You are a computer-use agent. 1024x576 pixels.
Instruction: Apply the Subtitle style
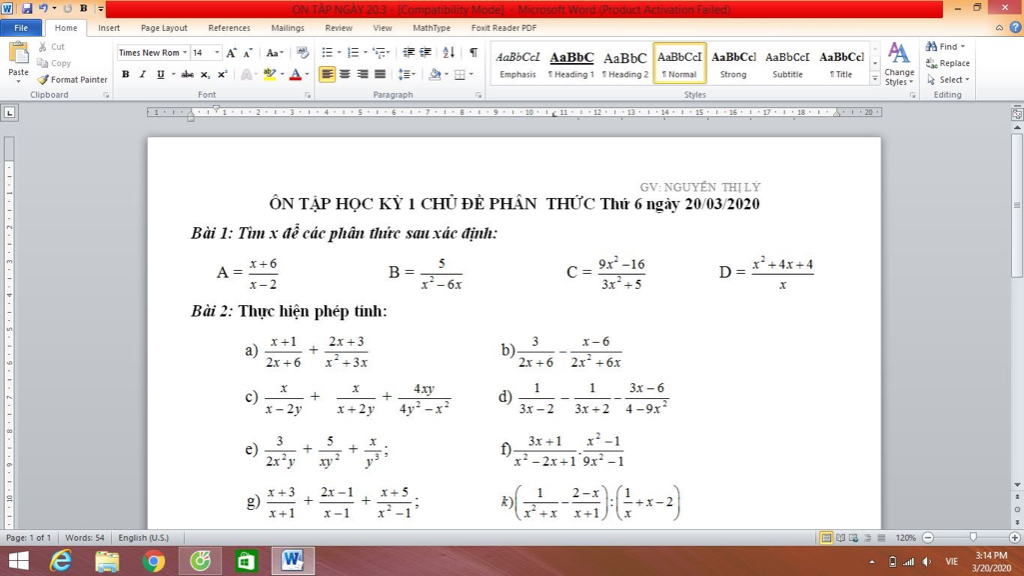[x=788, y=64]
